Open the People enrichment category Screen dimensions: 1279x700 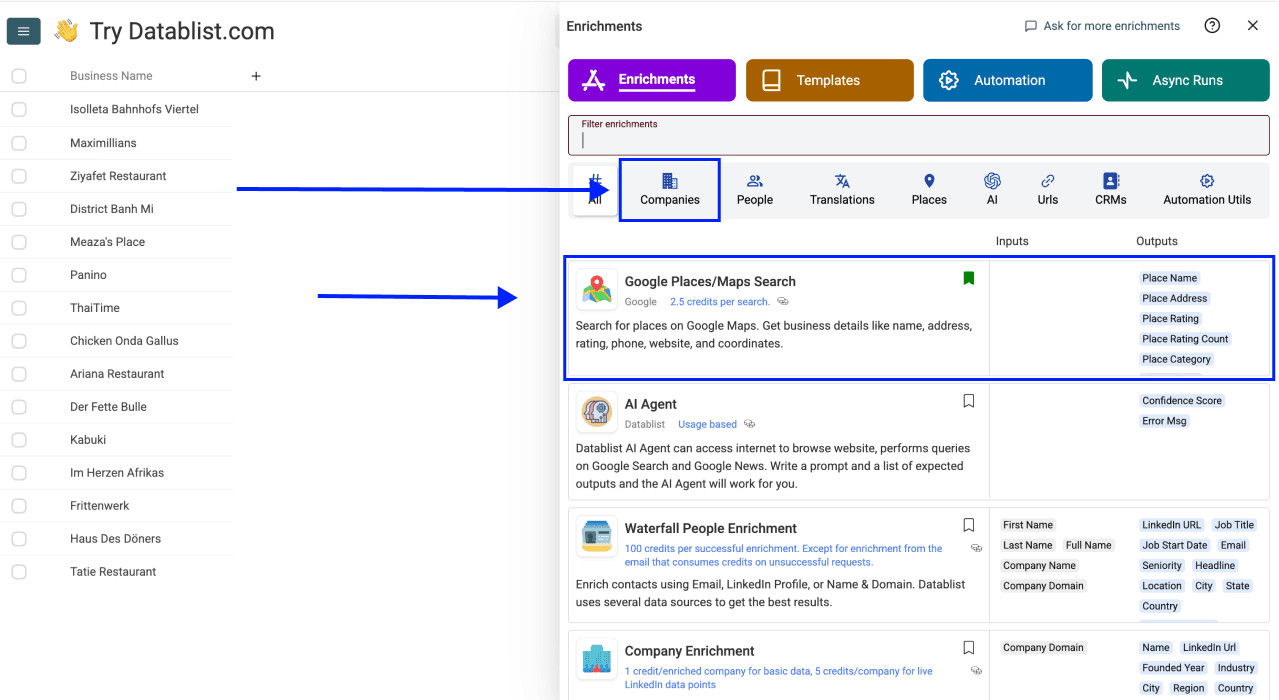(755, 189)
